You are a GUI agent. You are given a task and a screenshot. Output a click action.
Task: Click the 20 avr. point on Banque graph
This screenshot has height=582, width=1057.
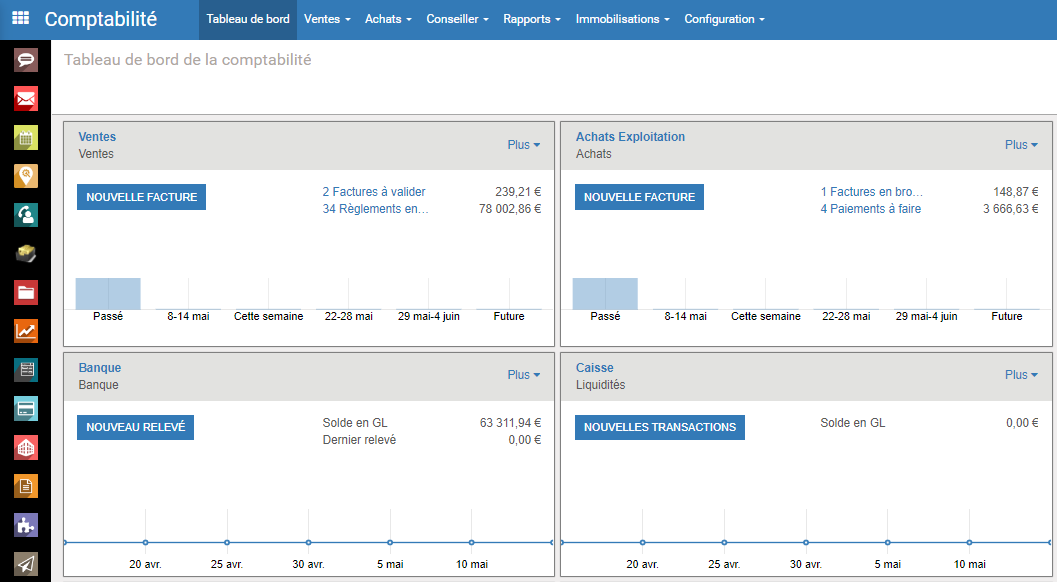(146, 542)
